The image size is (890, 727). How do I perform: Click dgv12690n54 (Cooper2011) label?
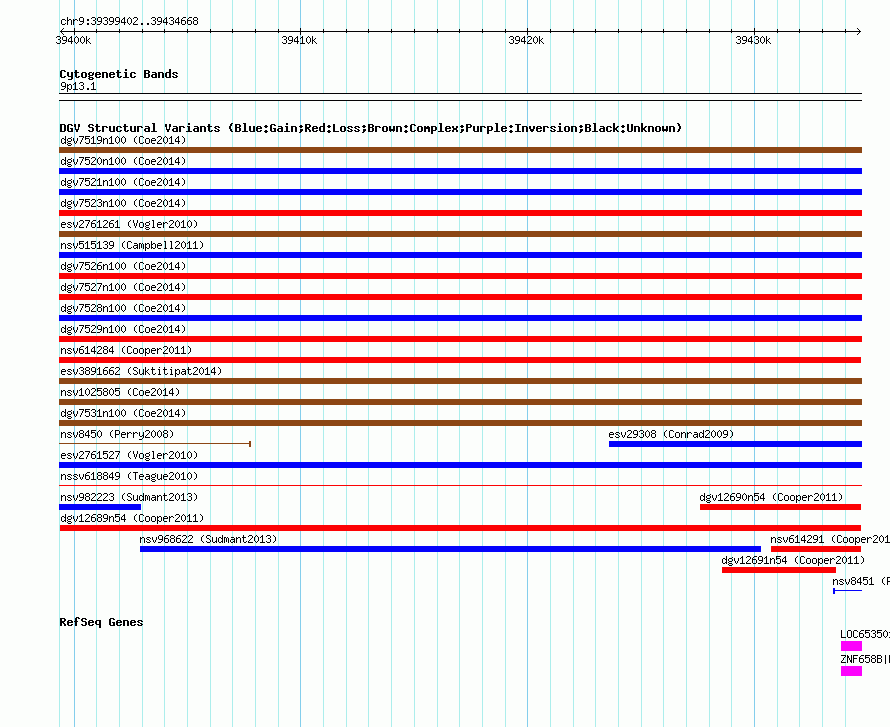click(x=771, y=497)
